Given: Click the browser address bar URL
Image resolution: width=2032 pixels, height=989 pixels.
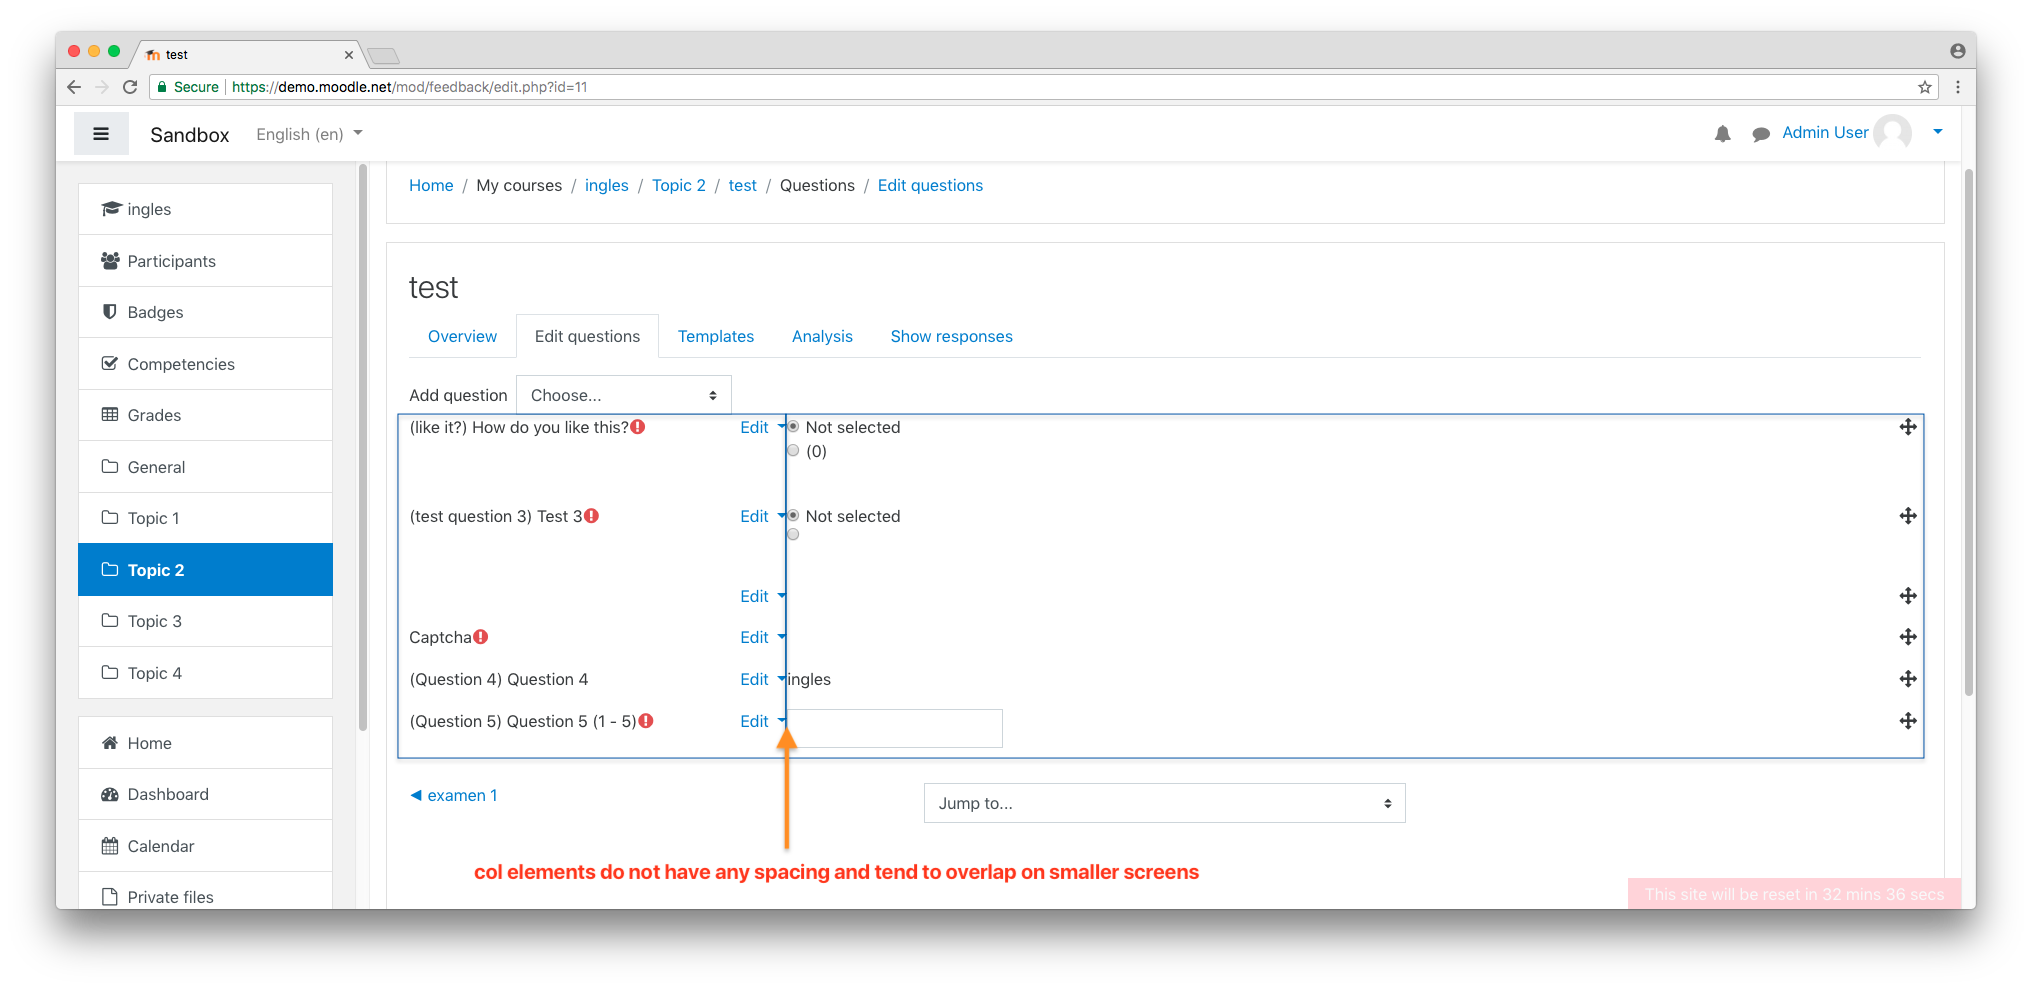Looking at the screenshot, I should coord(410,87).
